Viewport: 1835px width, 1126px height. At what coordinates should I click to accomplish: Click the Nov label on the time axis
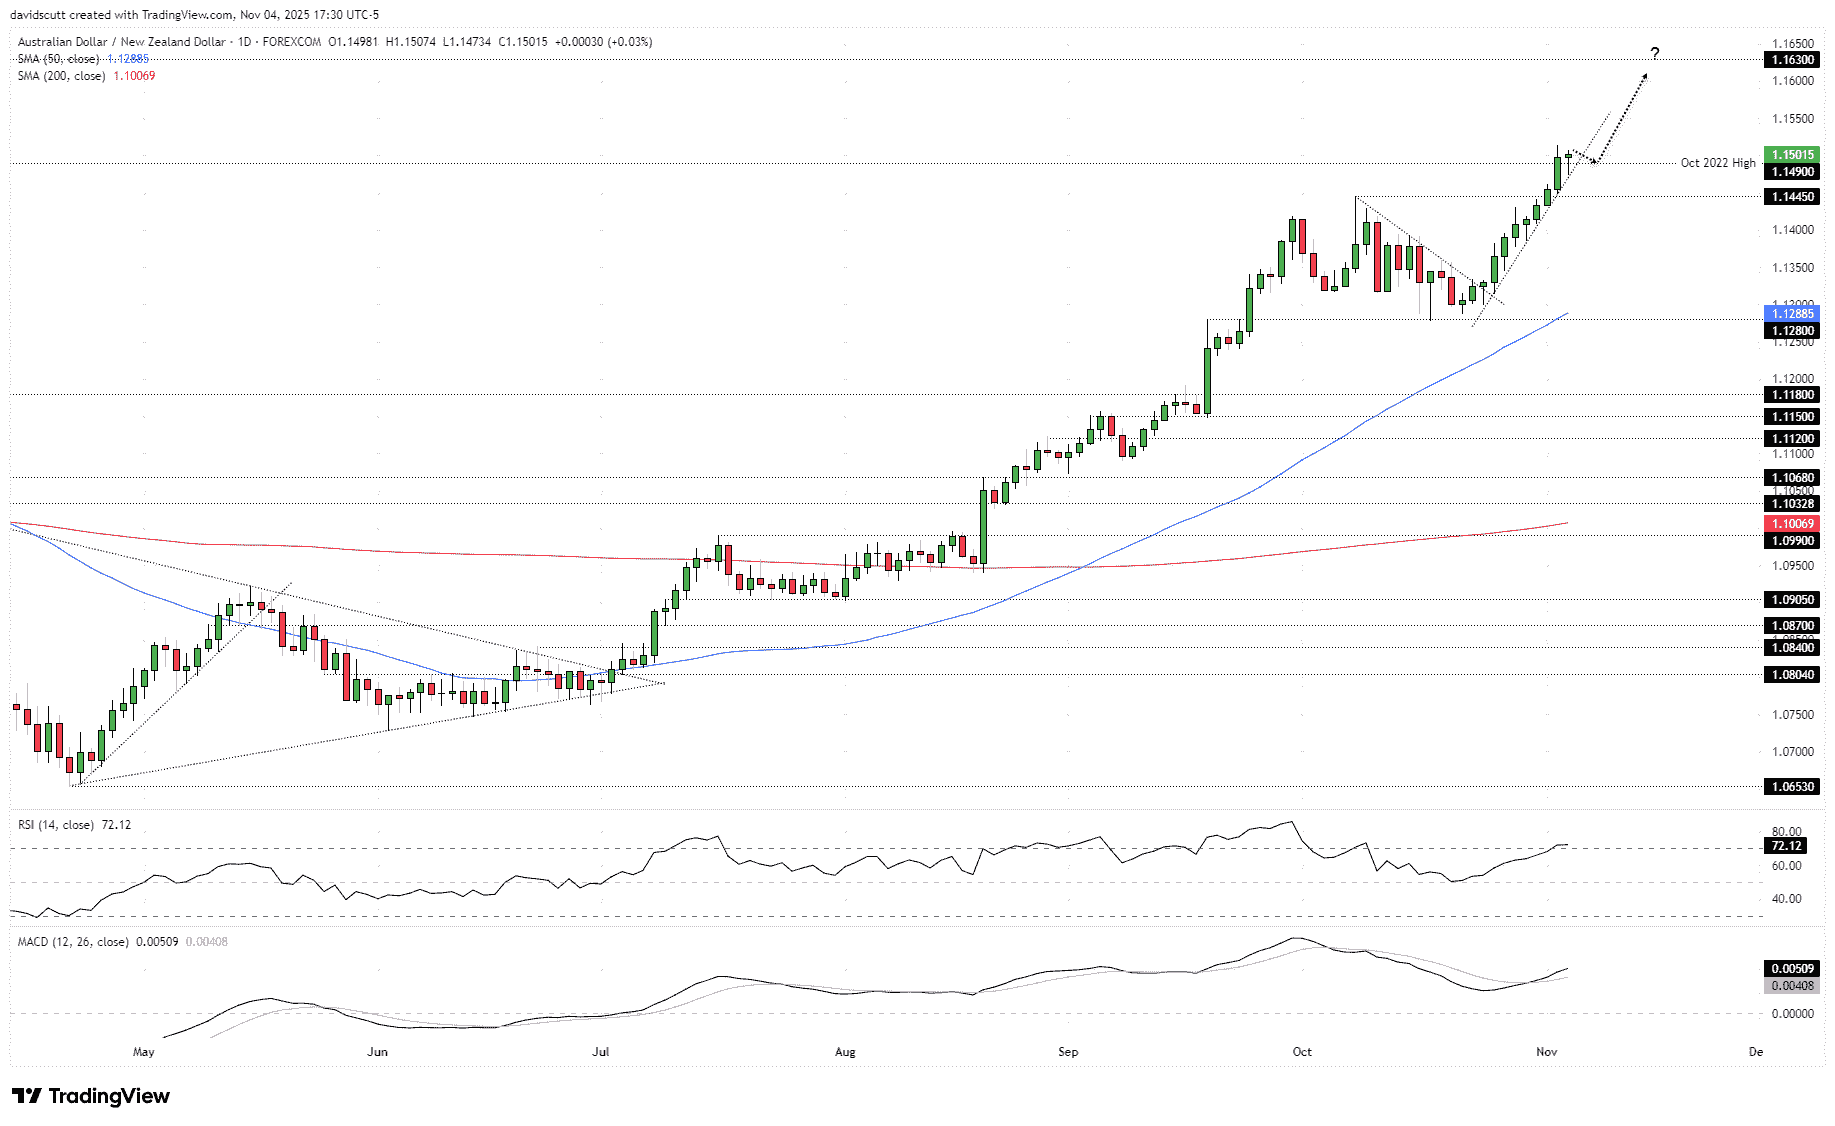coord(1546,1052)
